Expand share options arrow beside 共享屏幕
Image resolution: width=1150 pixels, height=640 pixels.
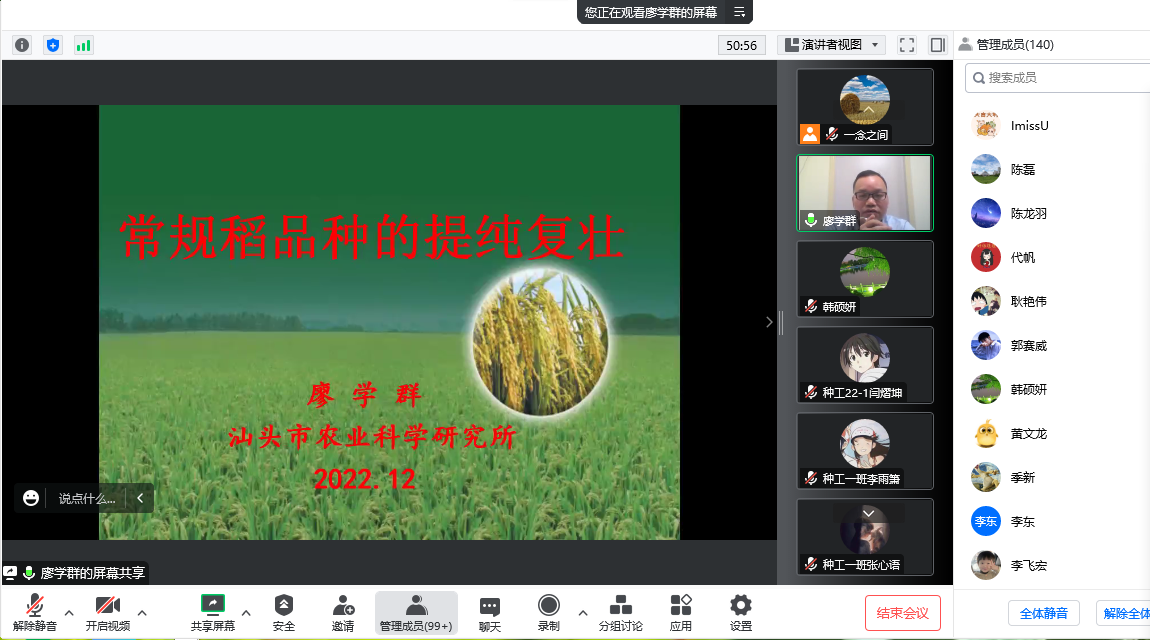[x=246, y=612]
